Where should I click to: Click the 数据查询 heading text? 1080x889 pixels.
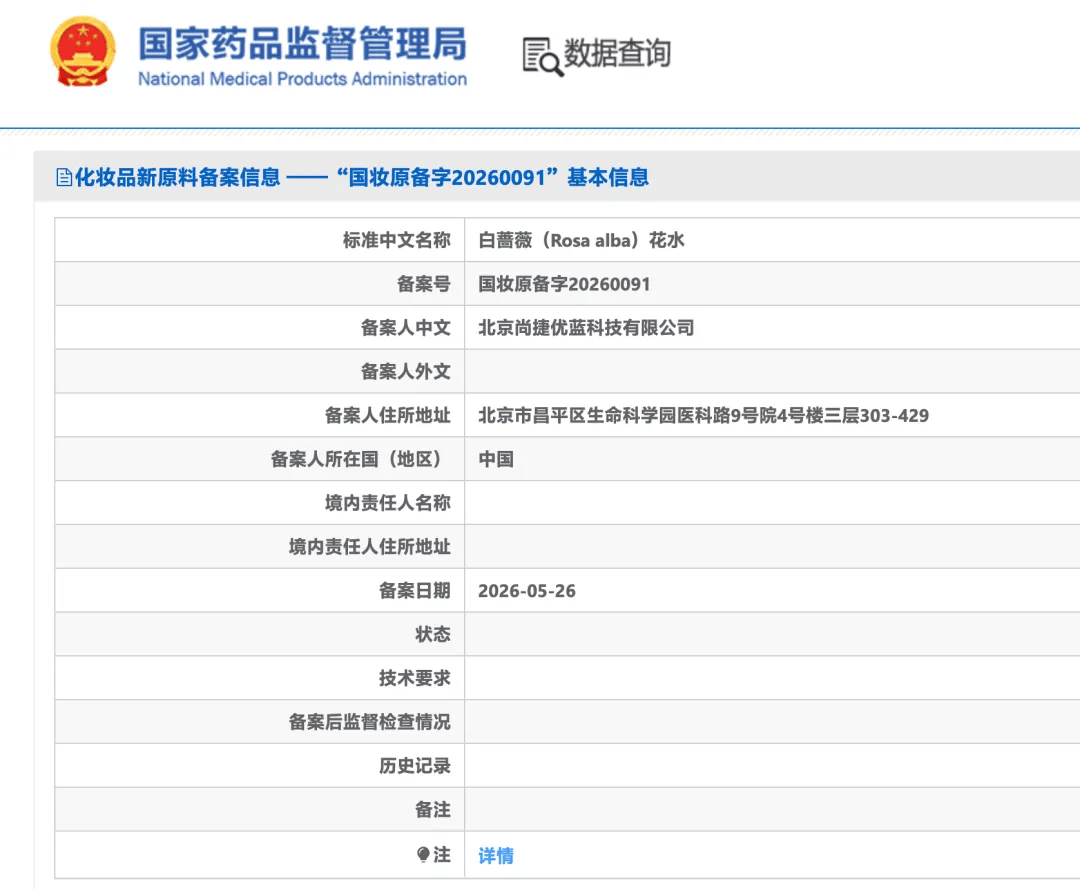pos(617,54)
